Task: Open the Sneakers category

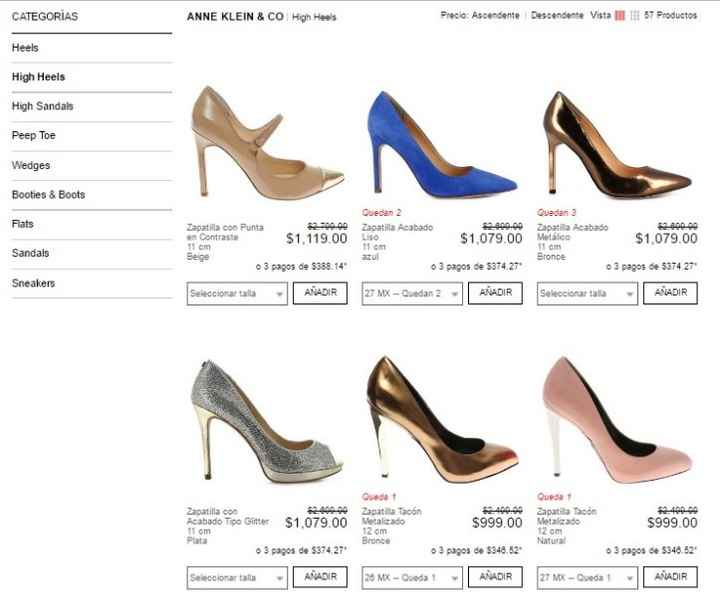Action: pos(34,283)
